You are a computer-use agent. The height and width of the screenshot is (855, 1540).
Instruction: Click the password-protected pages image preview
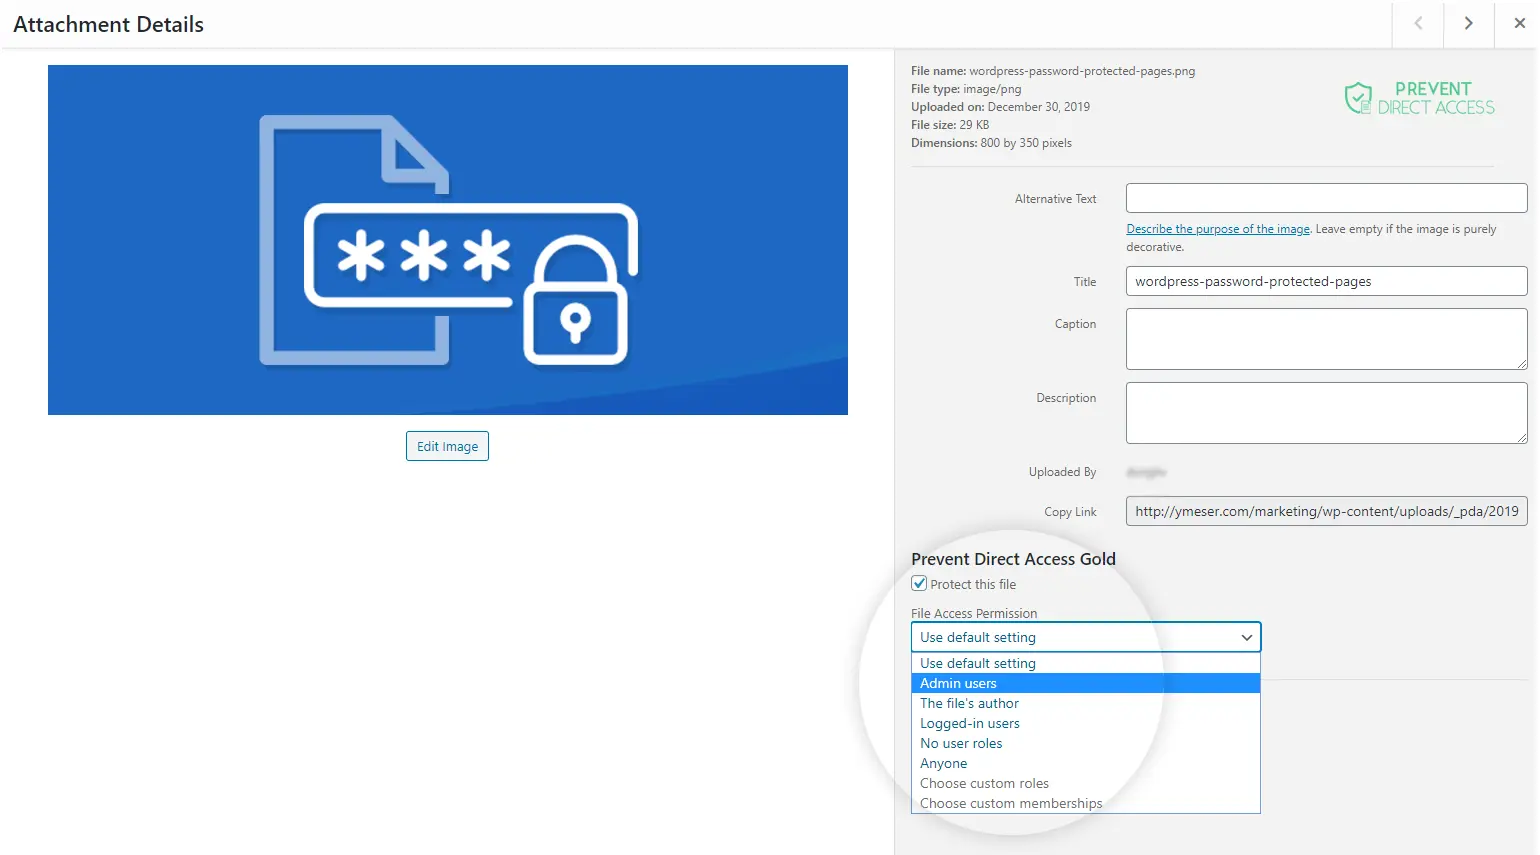pyautogui.click(x=448, y=240)
